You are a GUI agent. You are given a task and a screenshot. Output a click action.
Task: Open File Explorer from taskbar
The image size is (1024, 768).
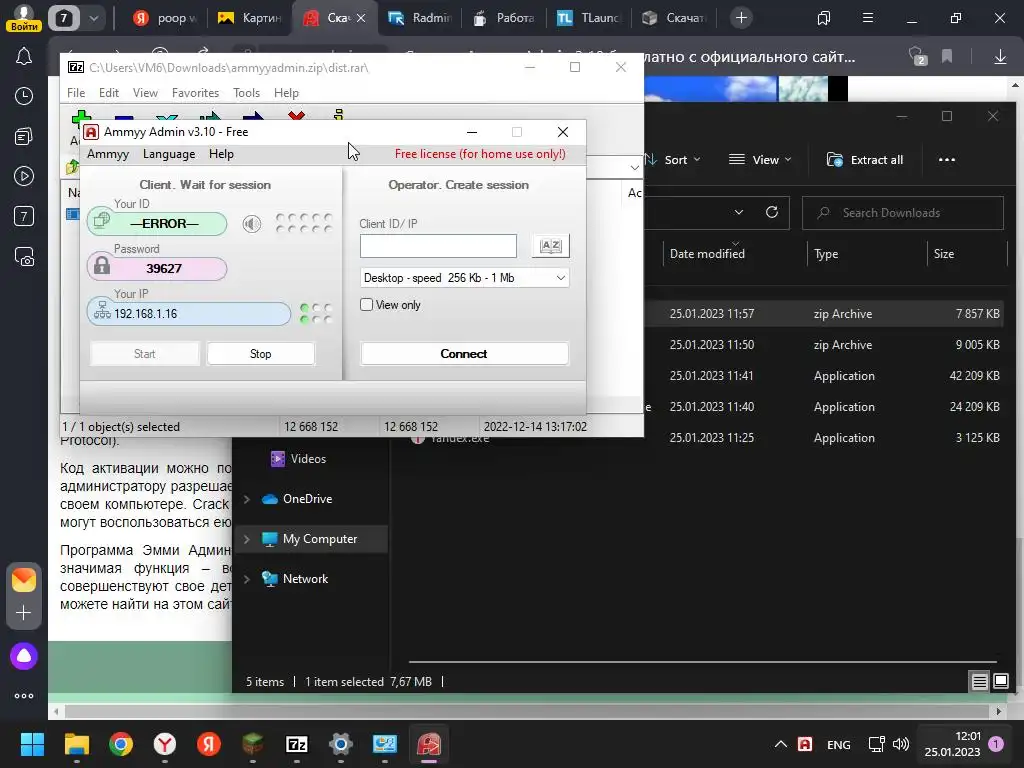tap(77, 744)
